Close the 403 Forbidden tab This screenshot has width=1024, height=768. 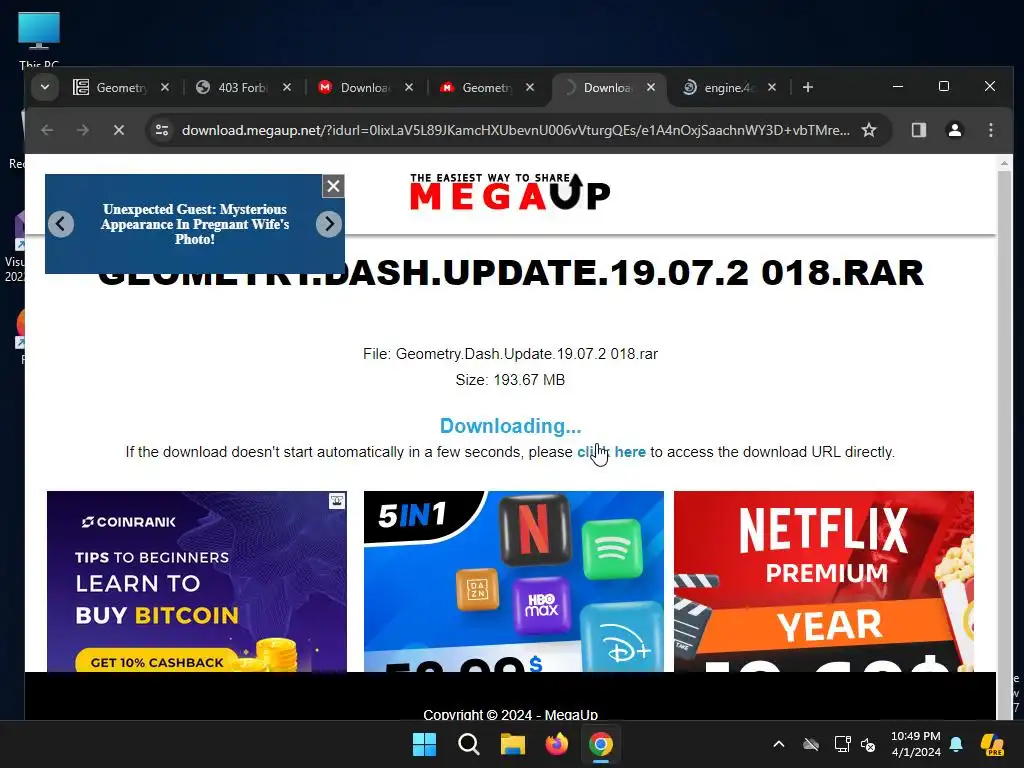click(287, 87)
